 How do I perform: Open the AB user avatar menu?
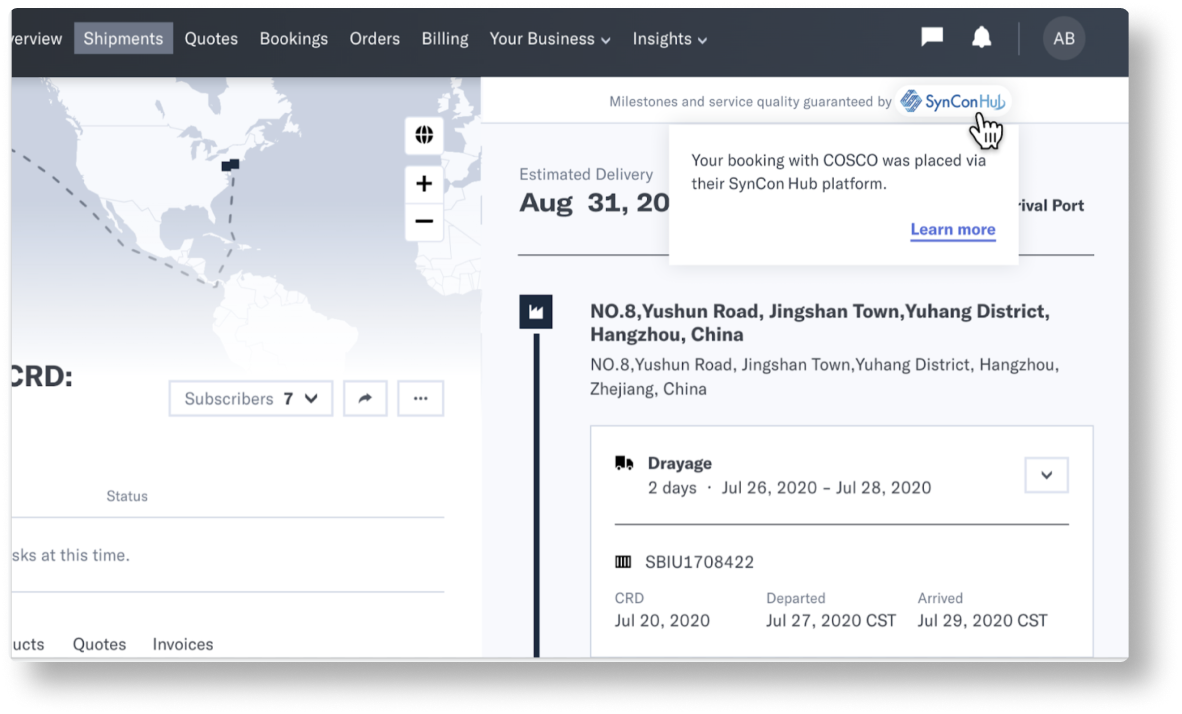pyautogui.click(x=1064, y=38)
